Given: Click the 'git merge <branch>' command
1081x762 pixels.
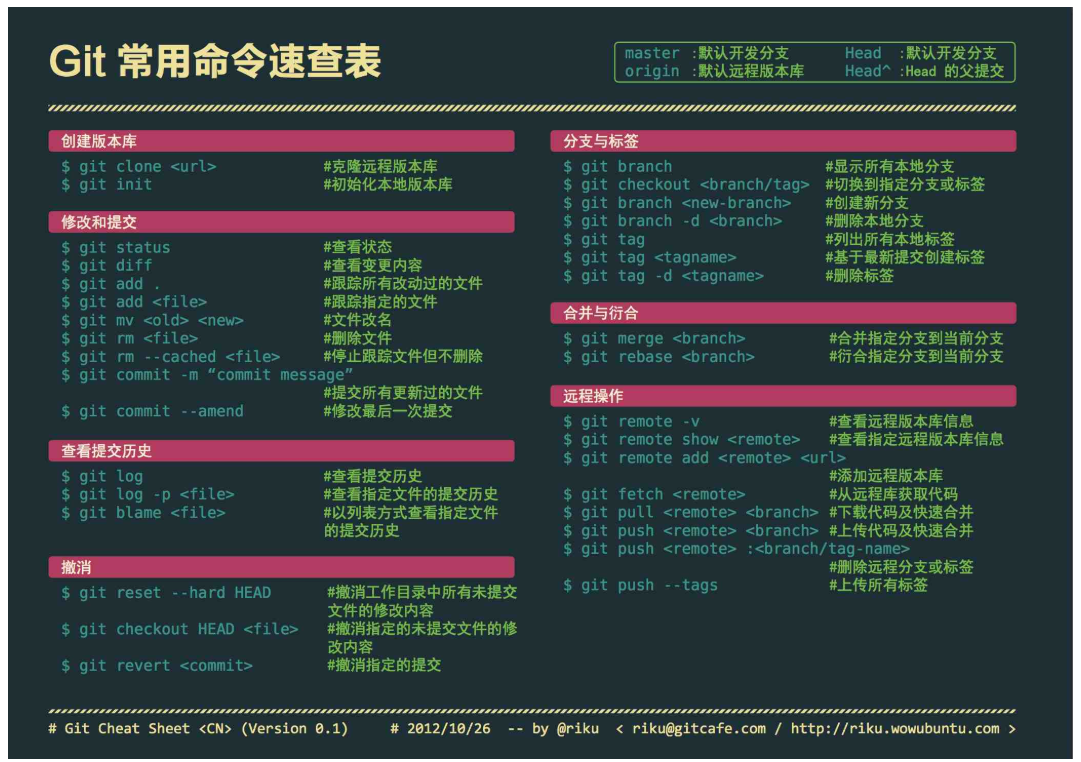Looking at the screenshot, I should pos(654,339).
